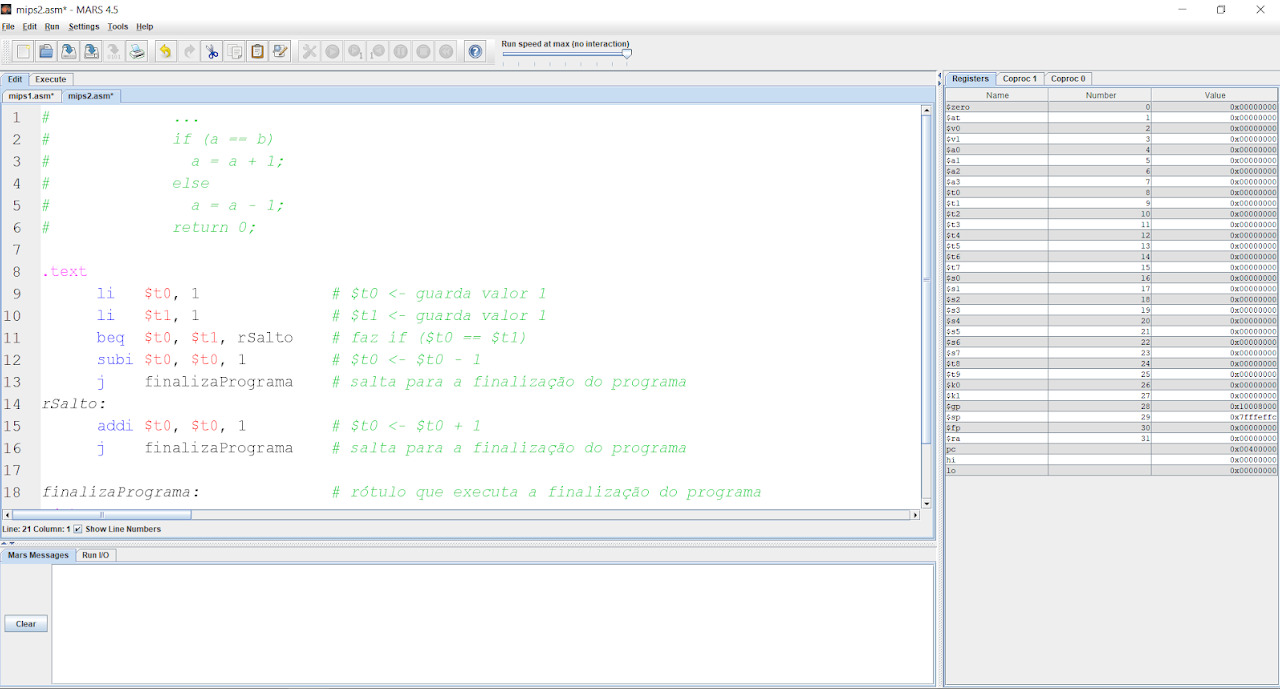Show the Coproc 1 registers tab
1280x689 pixels.
1020,78
